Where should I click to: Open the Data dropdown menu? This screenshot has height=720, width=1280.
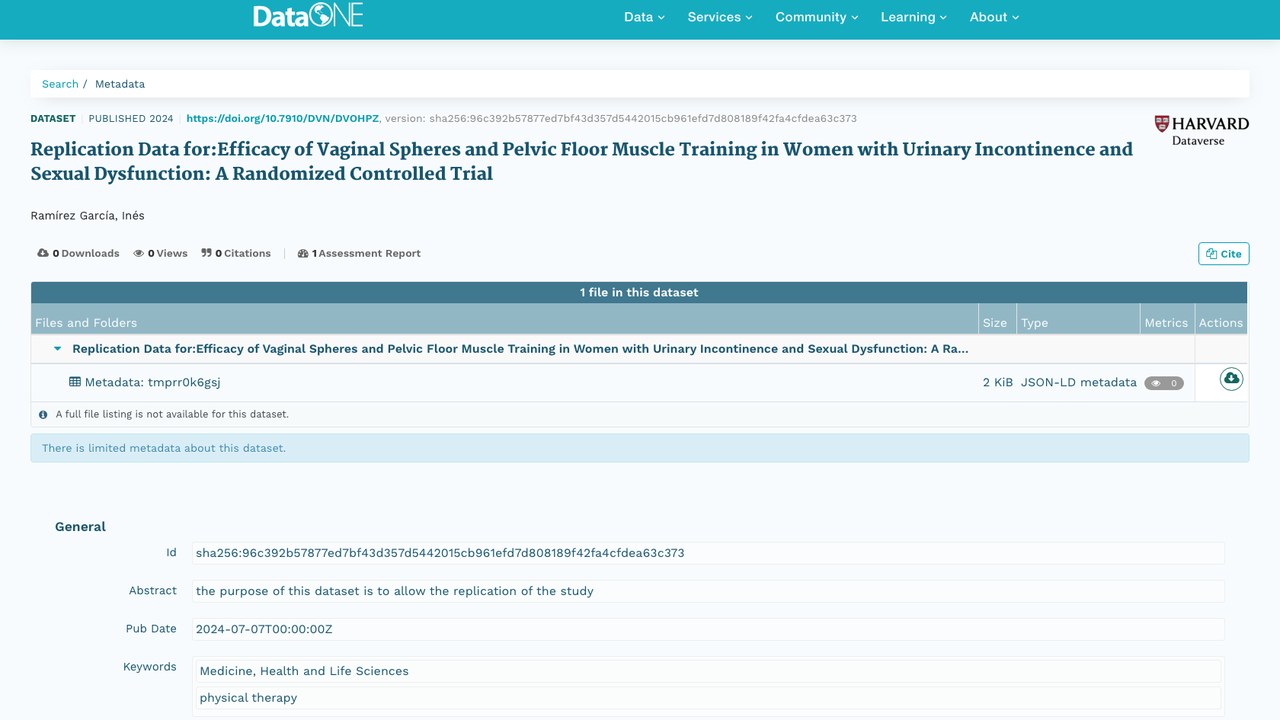(x=644, y=17)
